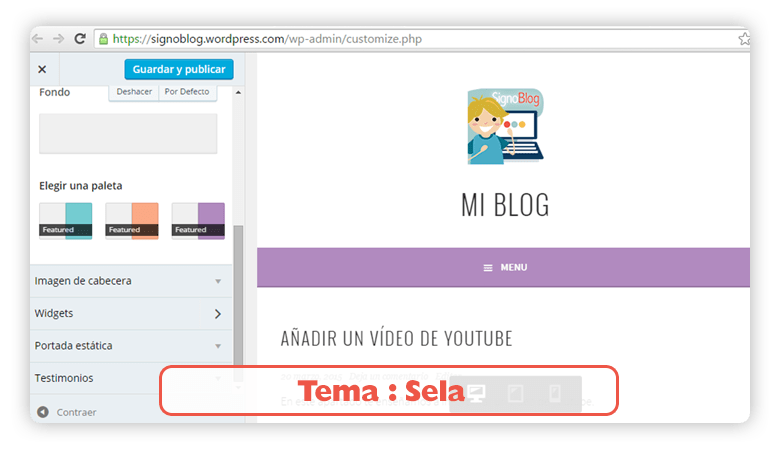Expand the Imagen de cabecera section

(x=131, y=281)
